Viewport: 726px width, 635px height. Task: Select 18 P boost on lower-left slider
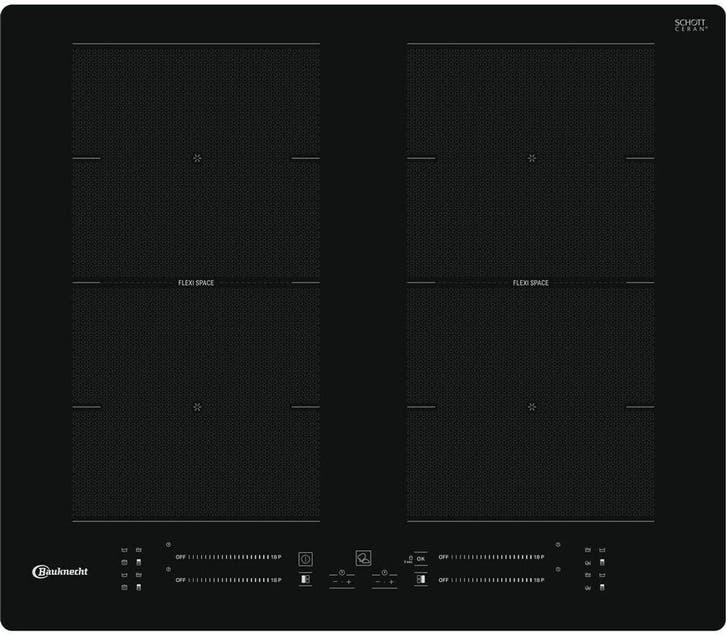pos(276,580)
